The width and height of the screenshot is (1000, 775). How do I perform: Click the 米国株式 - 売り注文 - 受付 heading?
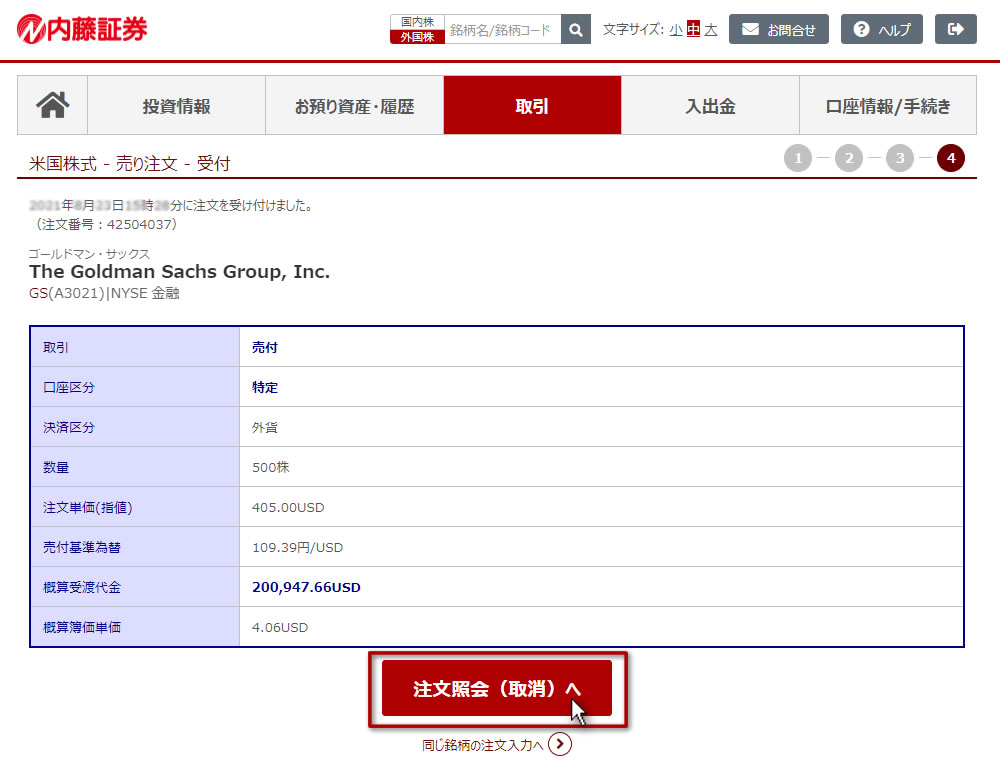click(x=129, y=164)
